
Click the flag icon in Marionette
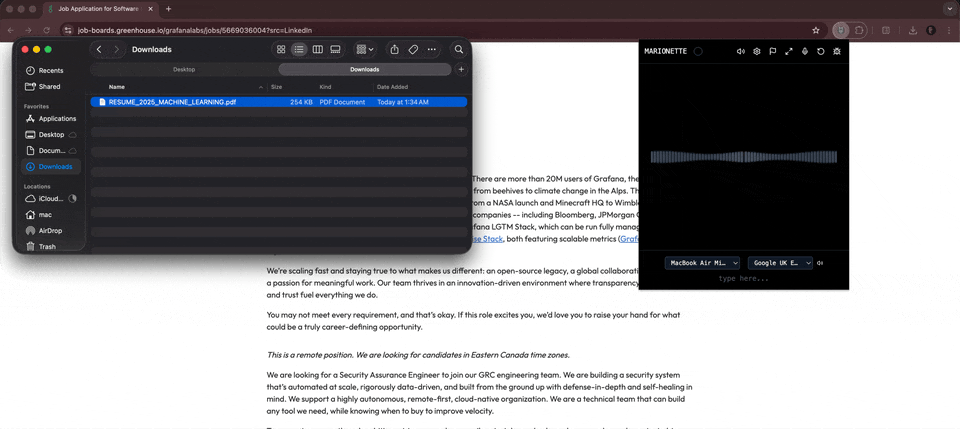773,51
